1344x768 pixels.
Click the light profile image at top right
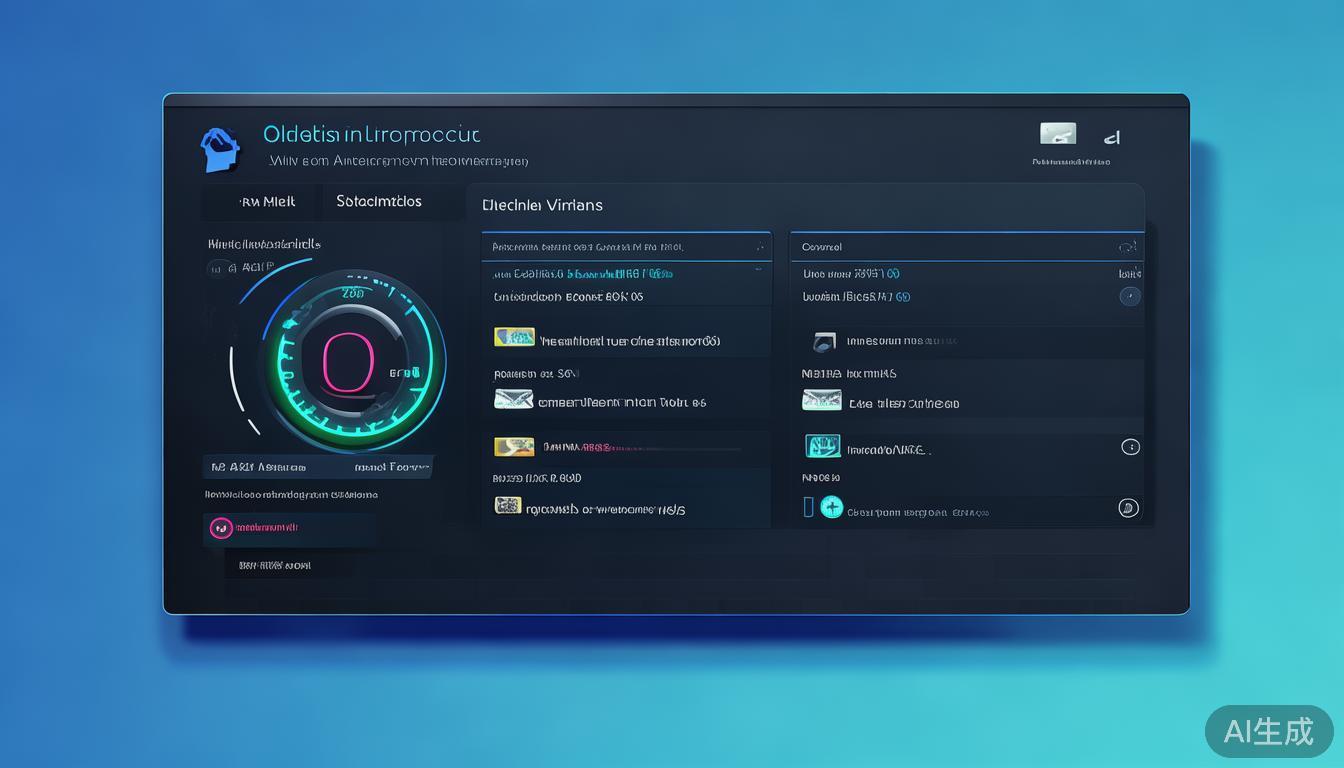tap(1058, 134)
